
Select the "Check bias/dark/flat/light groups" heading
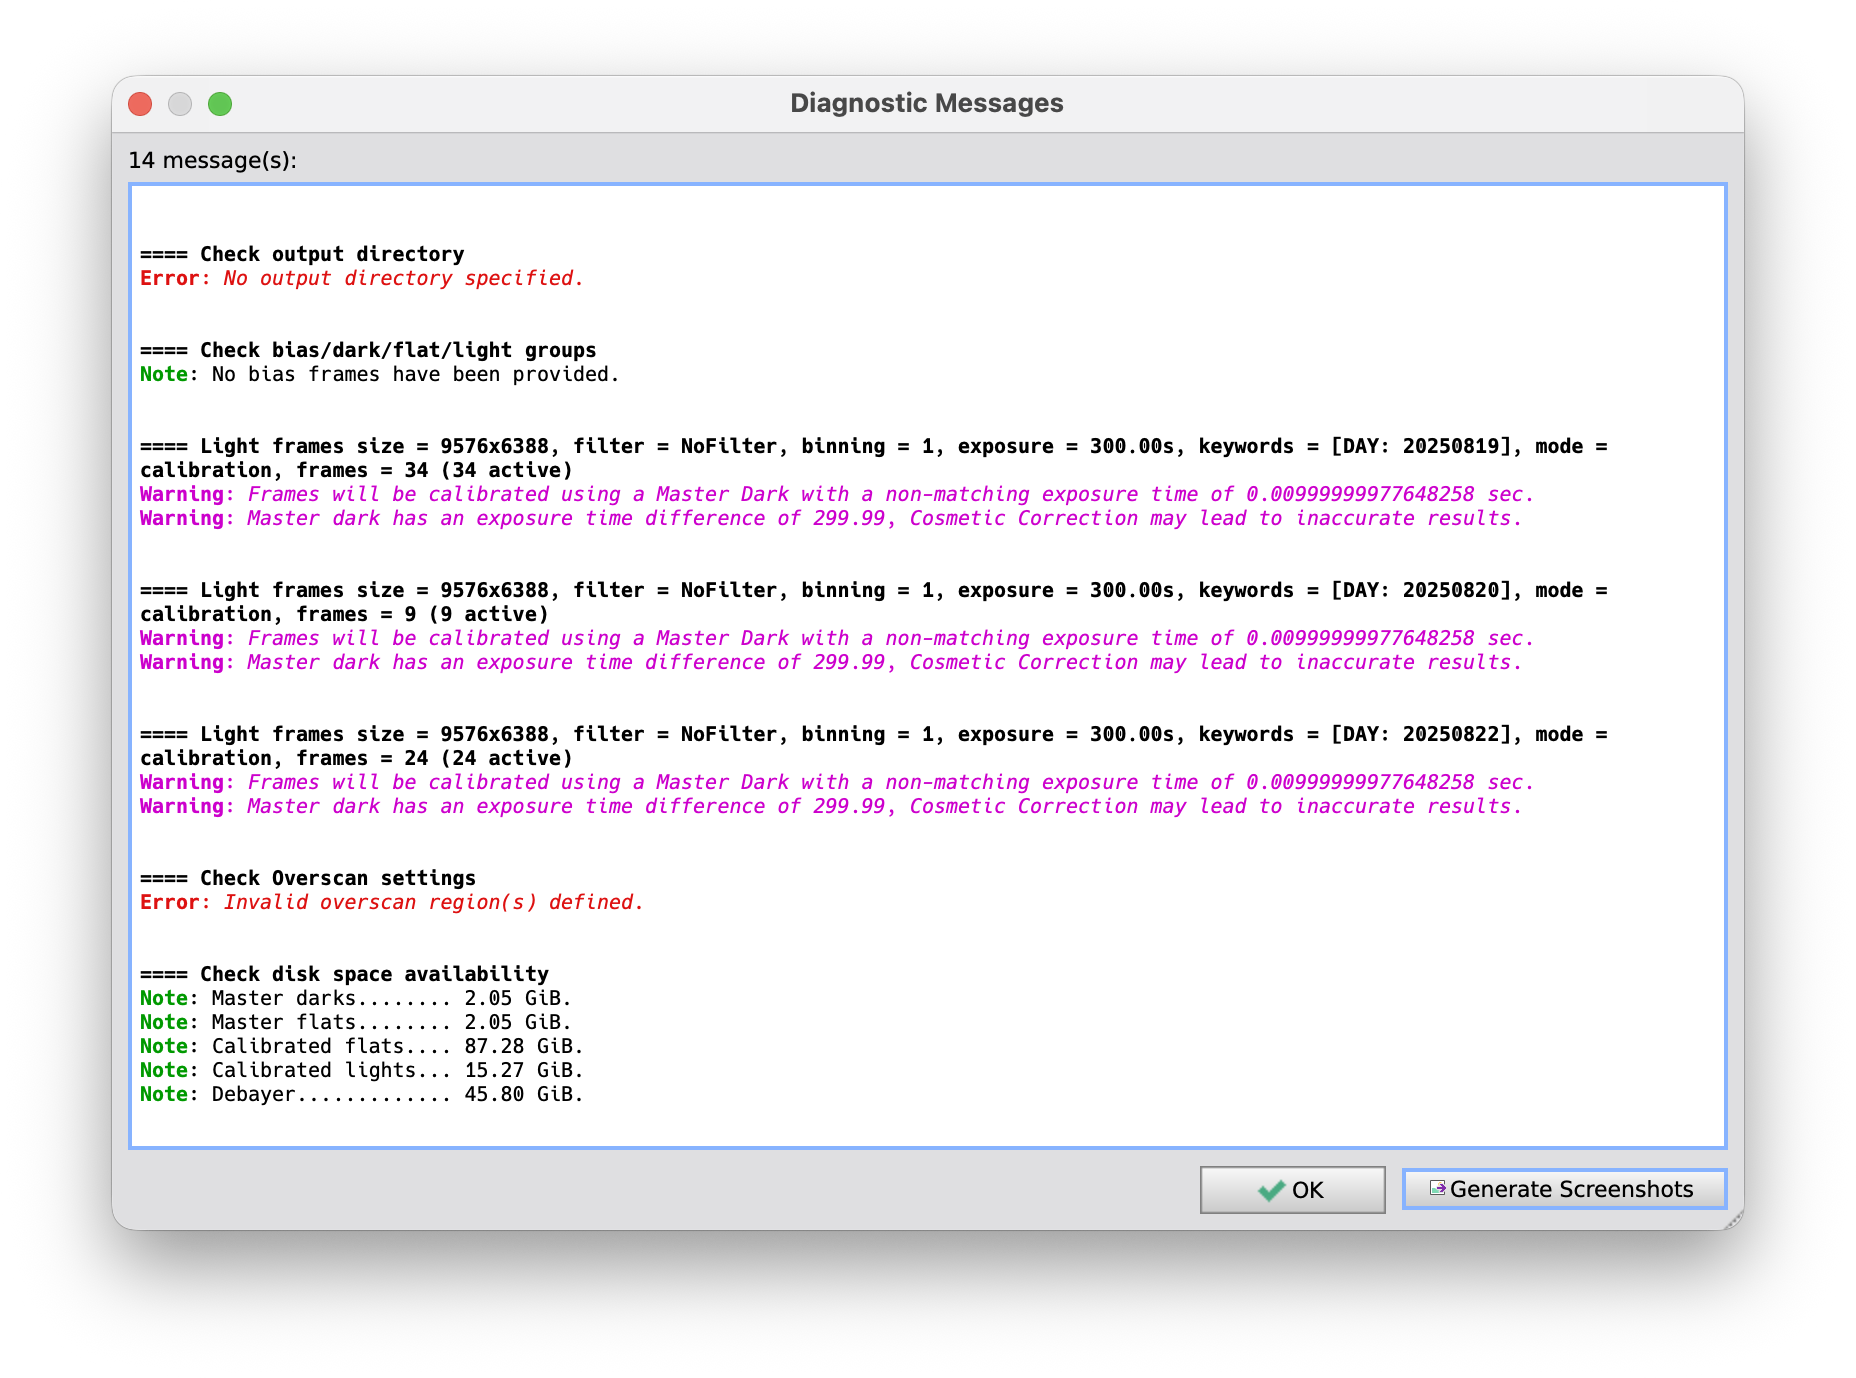pyautogui.click(x=368, y=350)
